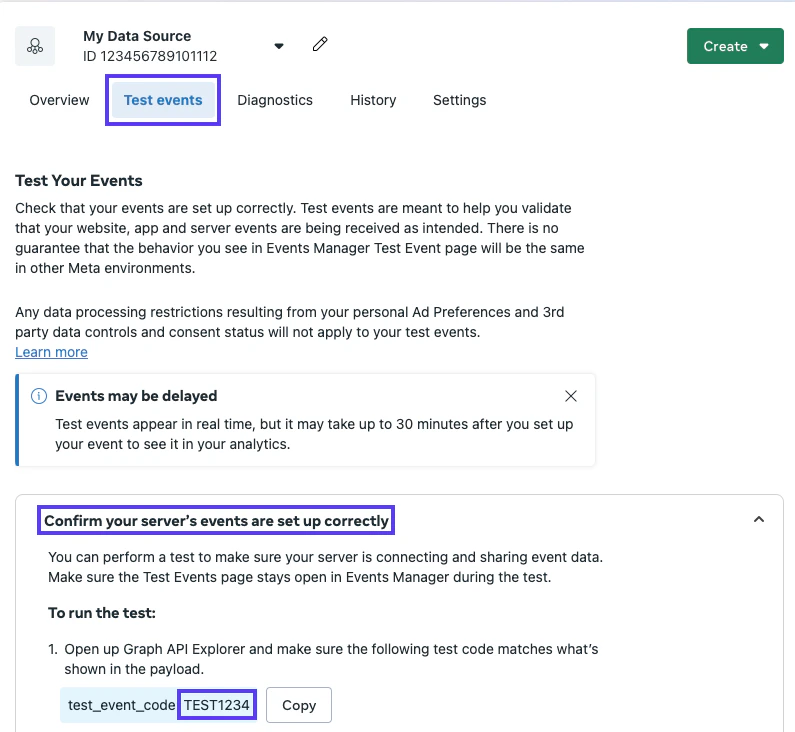Image resolution: width=795 pixels, height=732 pixels.
Task: Select the TEST1234 code value
Action: pos(216,705)
